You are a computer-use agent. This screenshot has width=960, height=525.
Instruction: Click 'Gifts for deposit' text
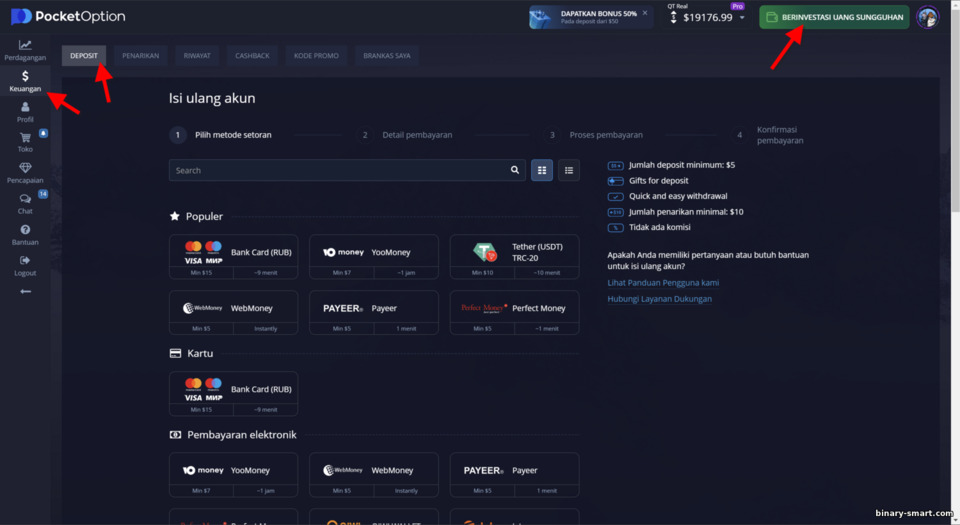(658, 181)
